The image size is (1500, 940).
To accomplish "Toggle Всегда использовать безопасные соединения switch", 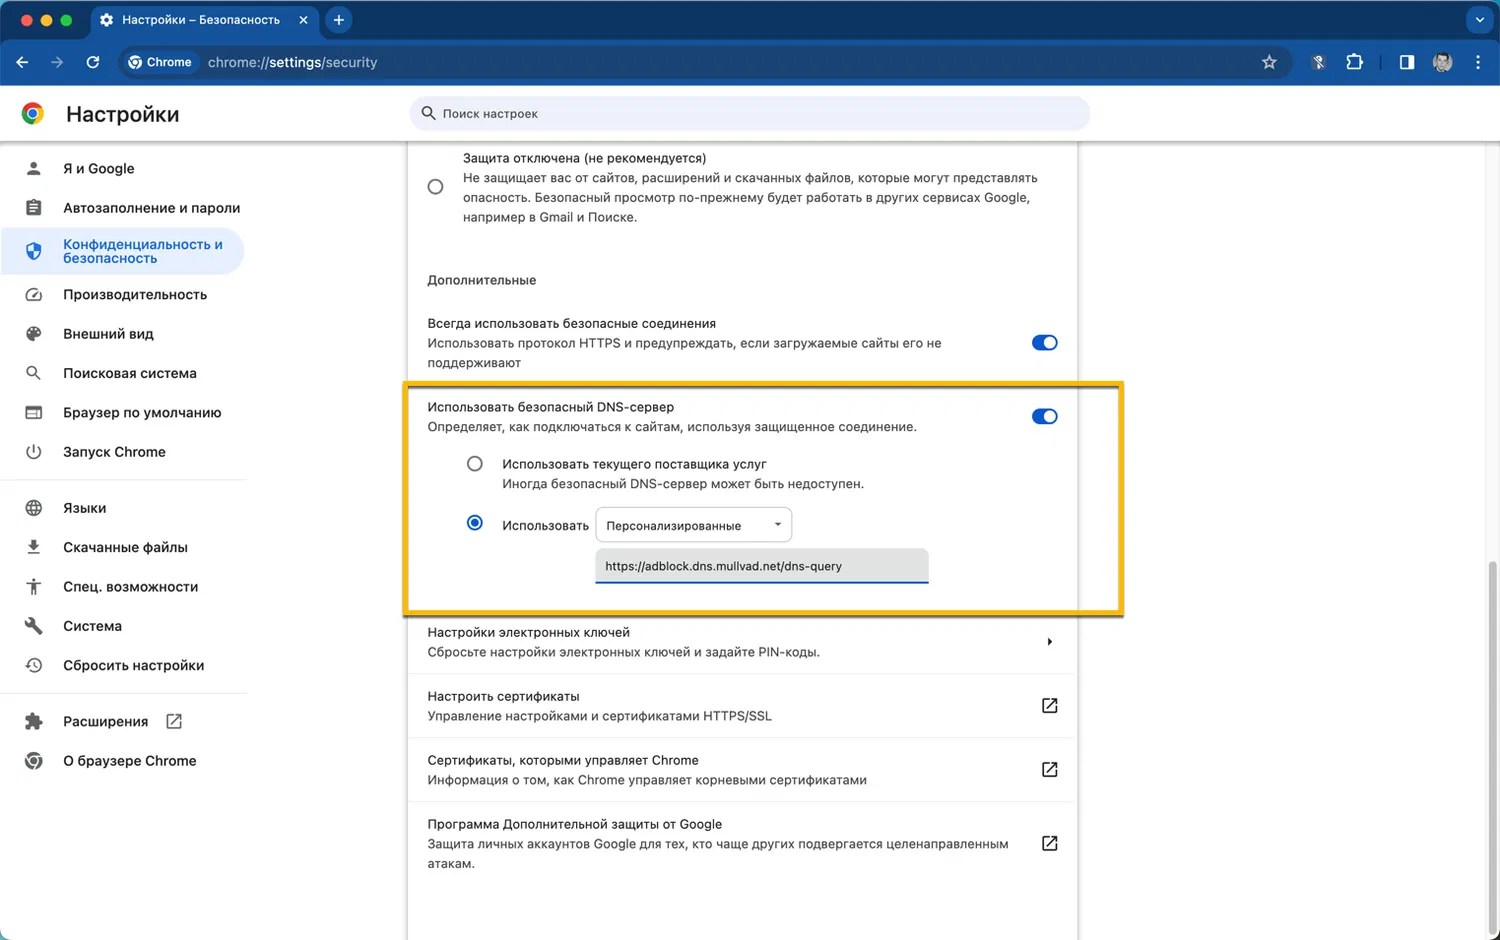I will pos(1044,343).
